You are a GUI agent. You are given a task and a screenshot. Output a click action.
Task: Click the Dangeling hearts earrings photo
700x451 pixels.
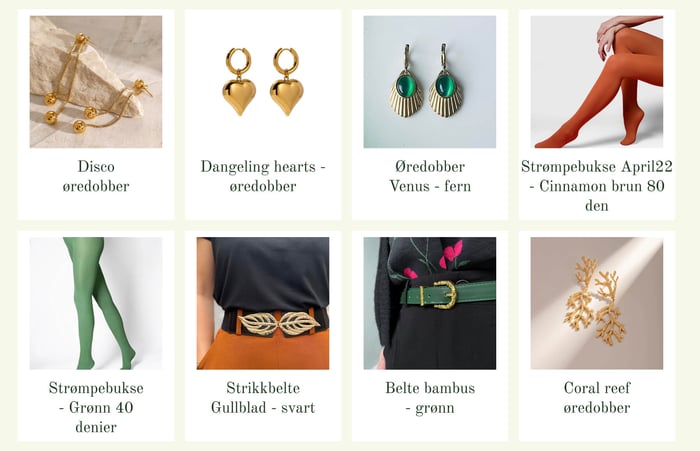[x=263, y=82]
